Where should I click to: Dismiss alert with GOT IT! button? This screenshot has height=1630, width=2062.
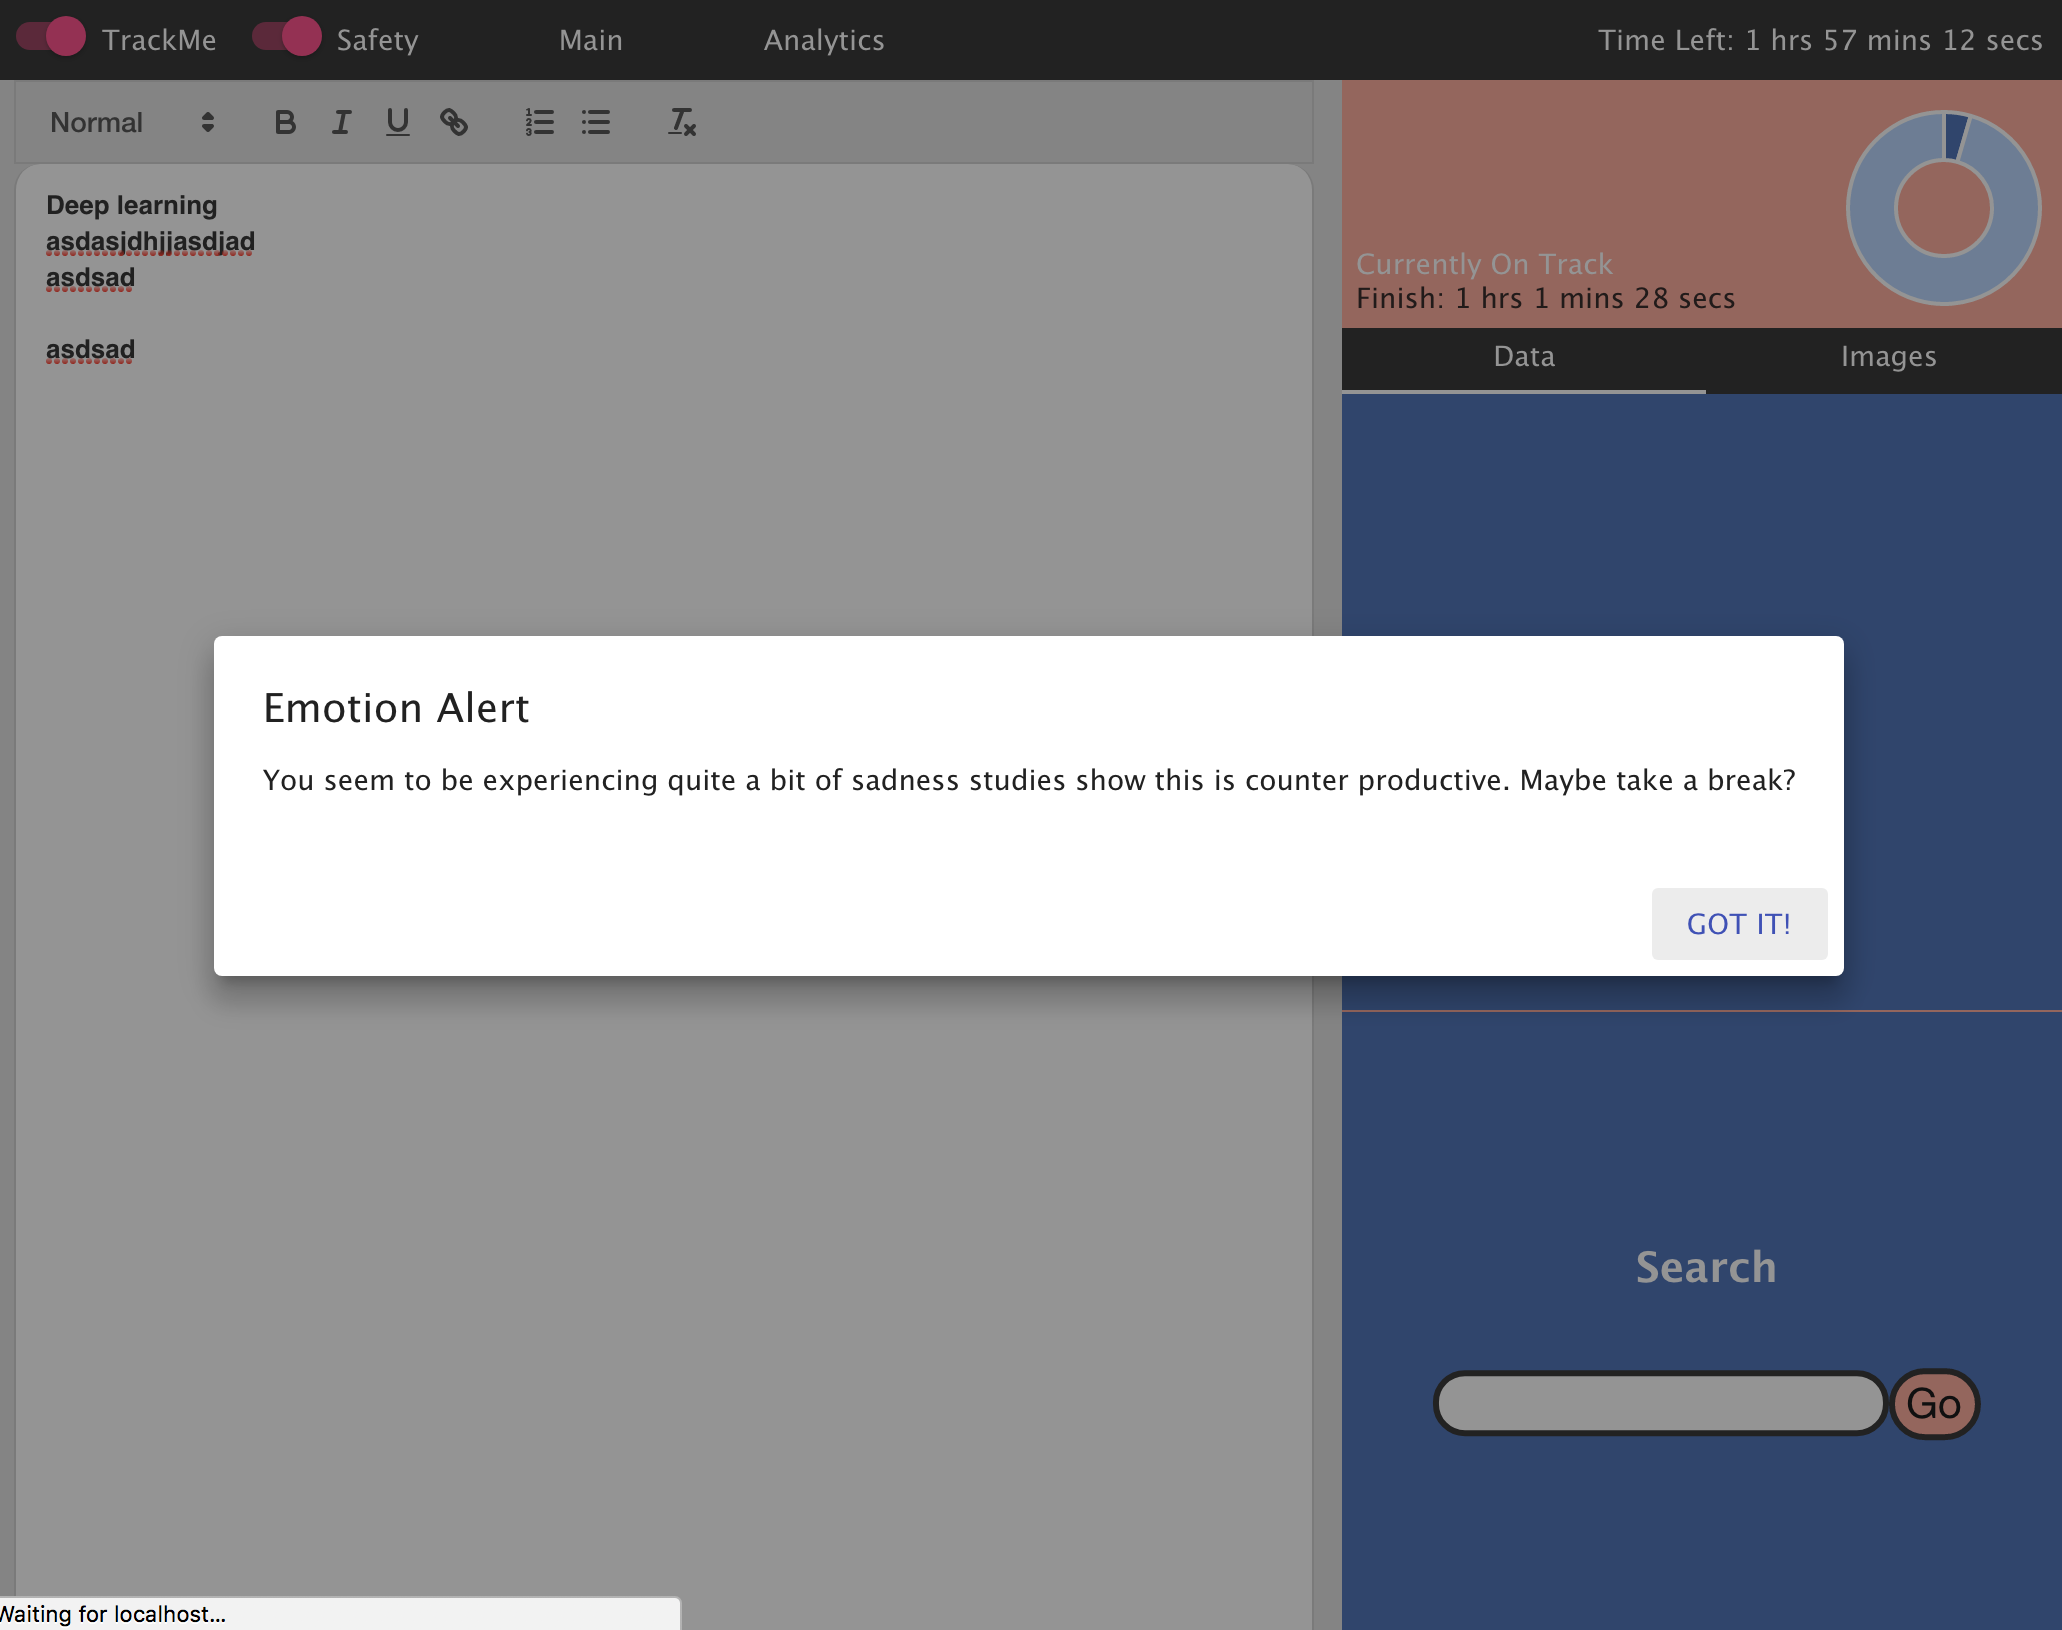point(1738,924)
